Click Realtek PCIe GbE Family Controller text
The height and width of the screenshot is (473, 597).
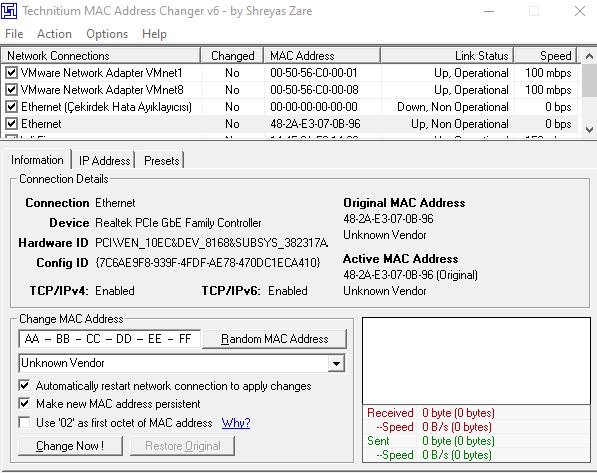point(178,223)
